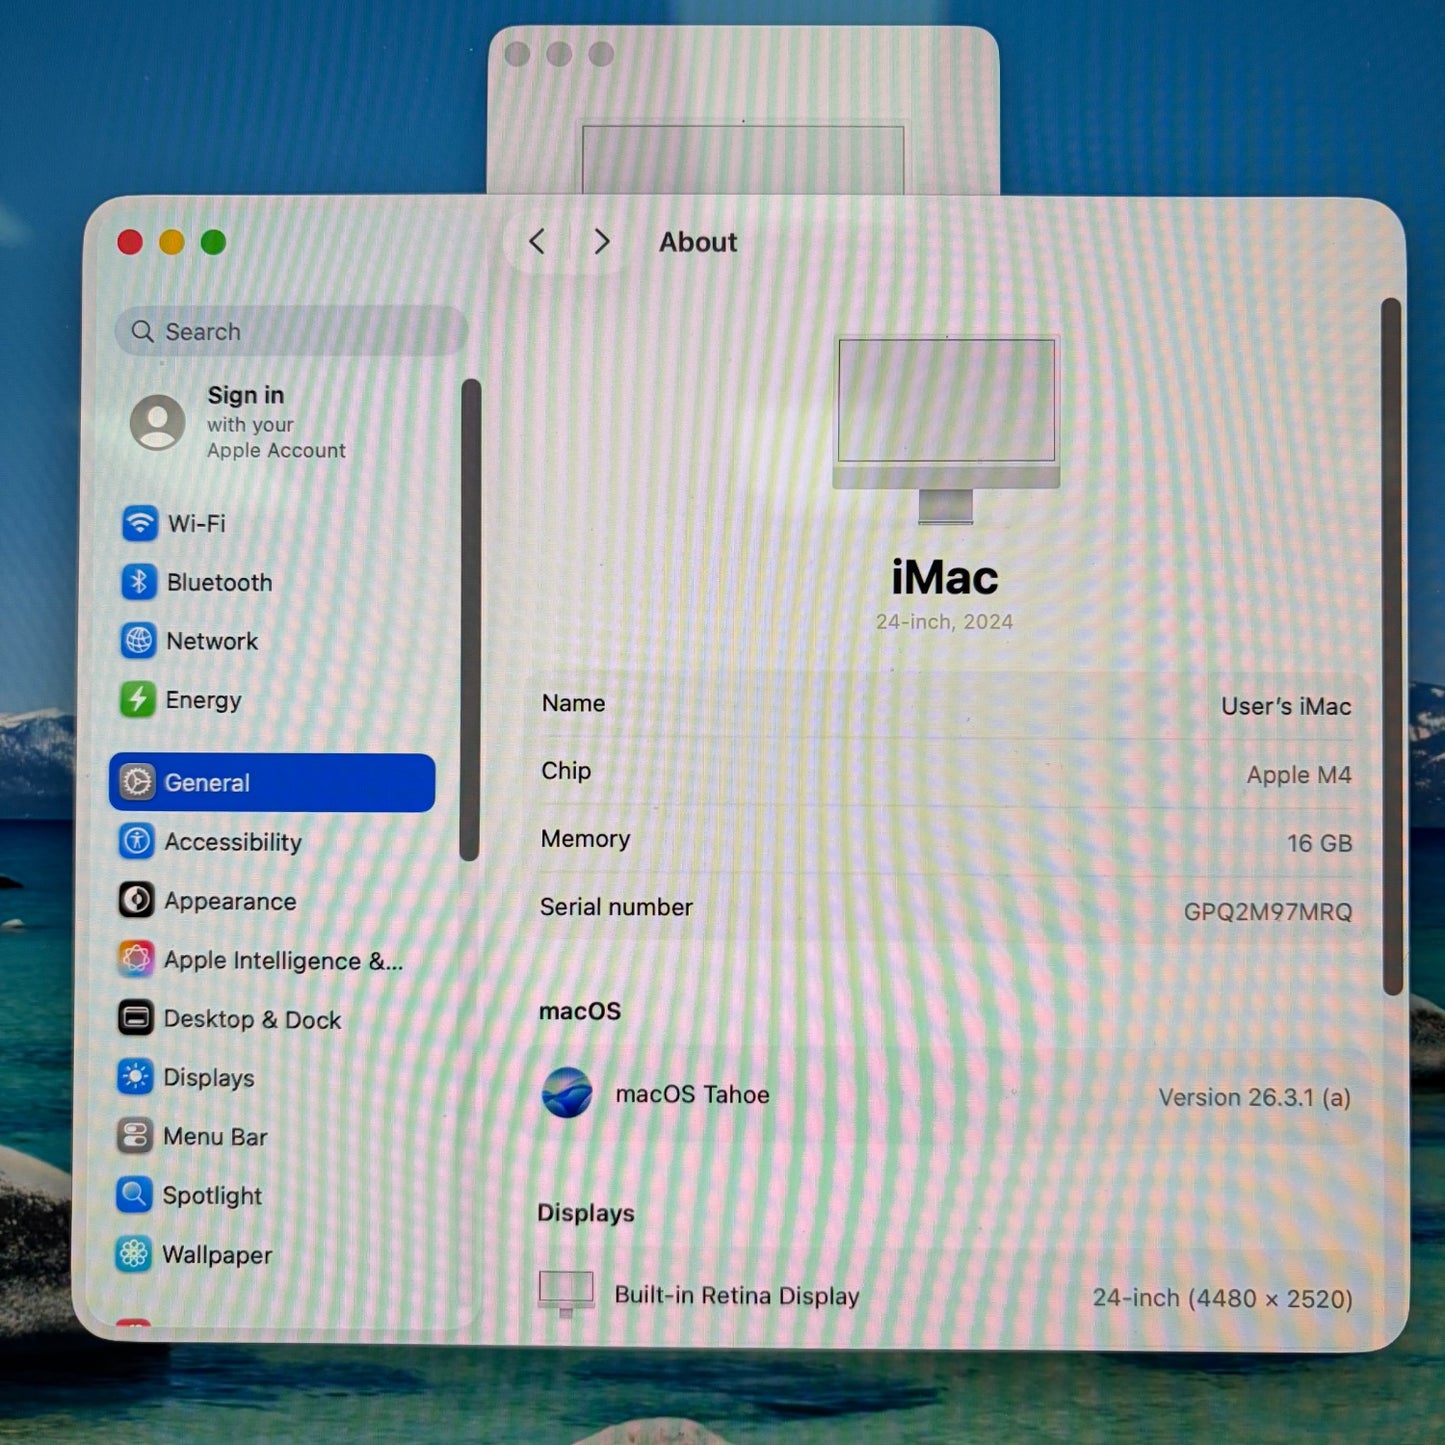Select the Bluetooth icon in sidebar

(x=139, y=582)
